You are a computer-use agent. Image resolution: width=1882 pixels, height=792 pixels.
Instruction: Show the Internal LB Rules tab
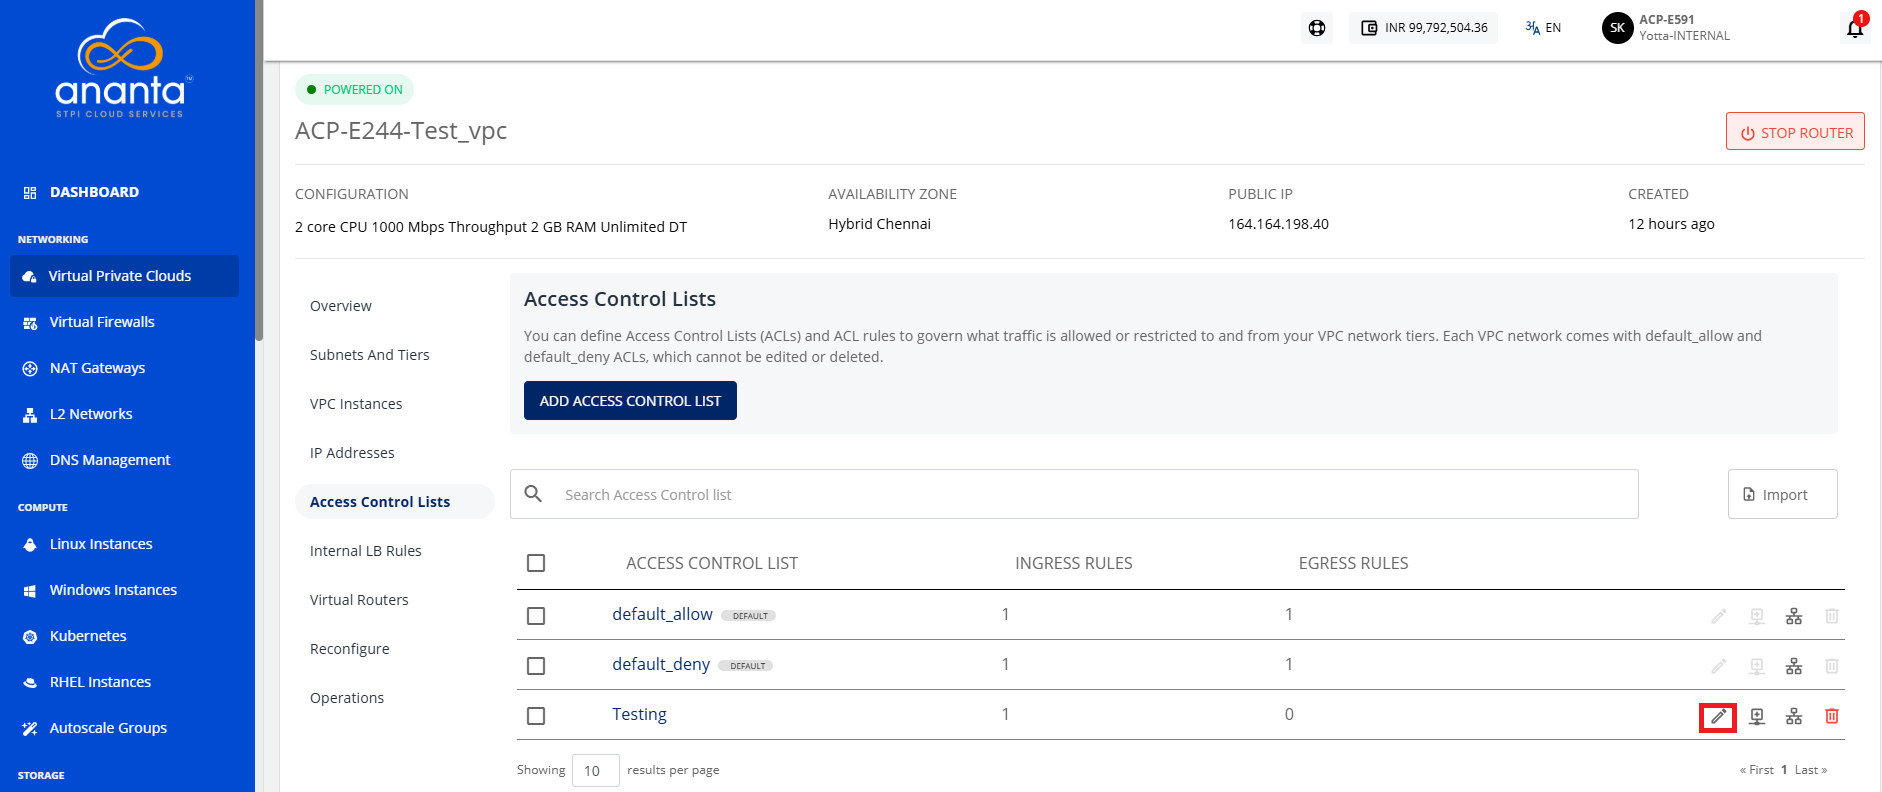[x=366, y=551]
